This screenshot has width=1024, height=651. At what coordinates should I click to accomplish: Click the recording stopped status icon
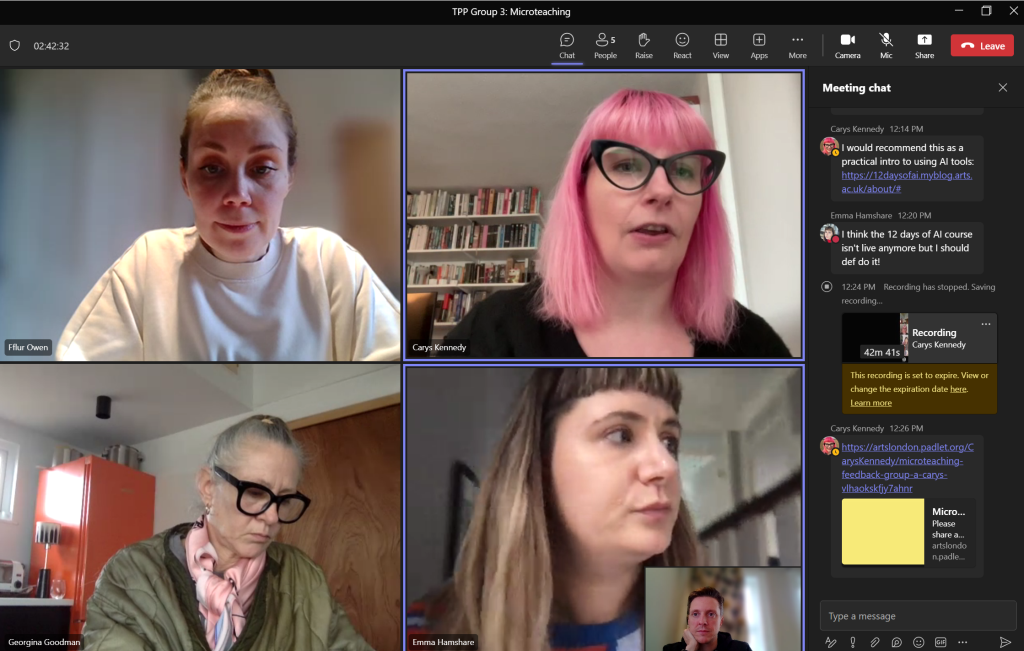click(x=827, y=287)
